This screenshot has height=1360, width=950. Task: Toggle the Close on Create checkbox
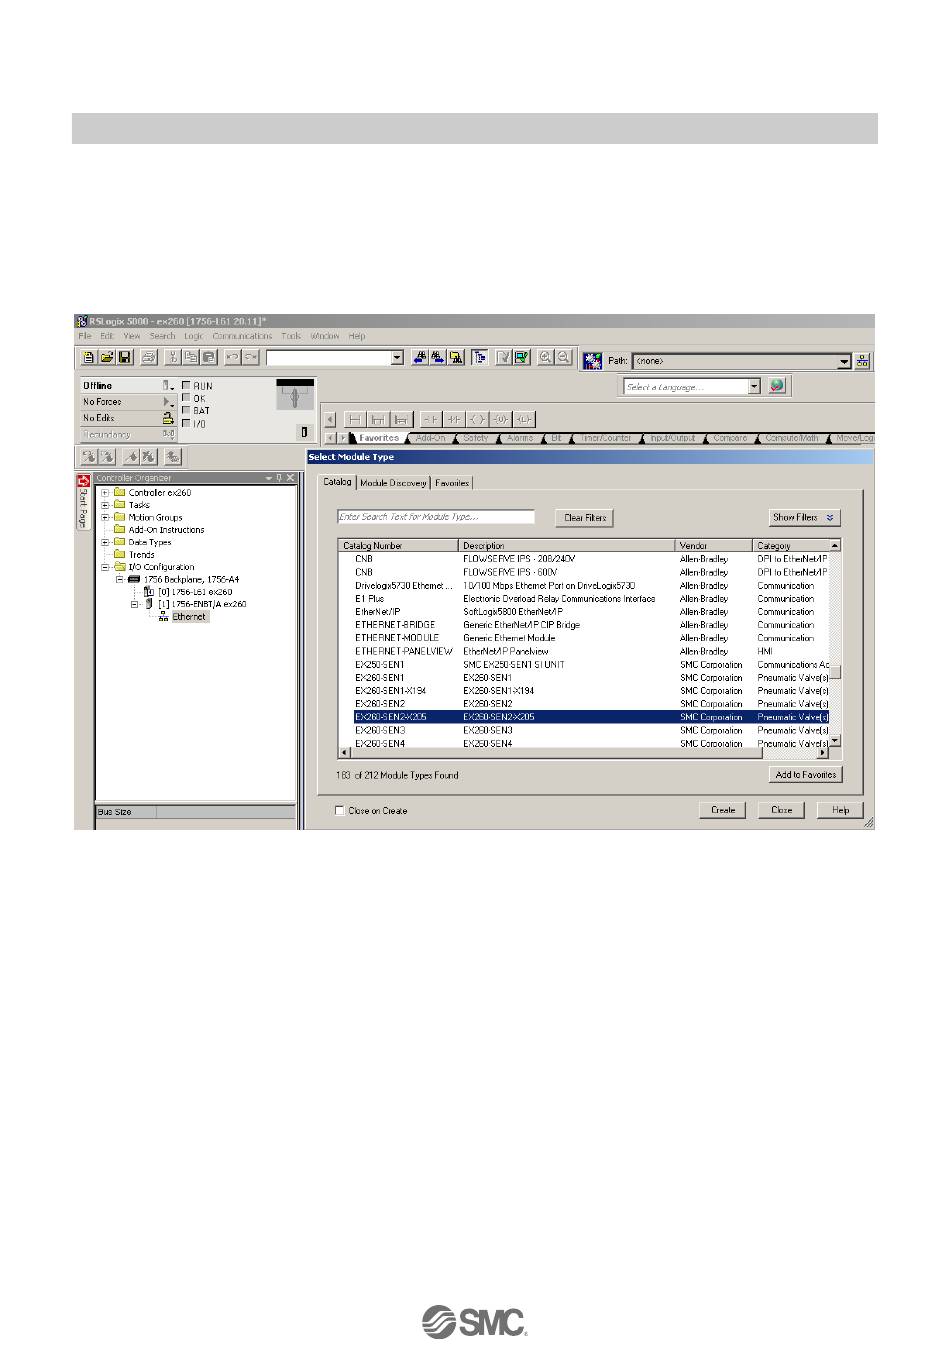pos(340,811)
